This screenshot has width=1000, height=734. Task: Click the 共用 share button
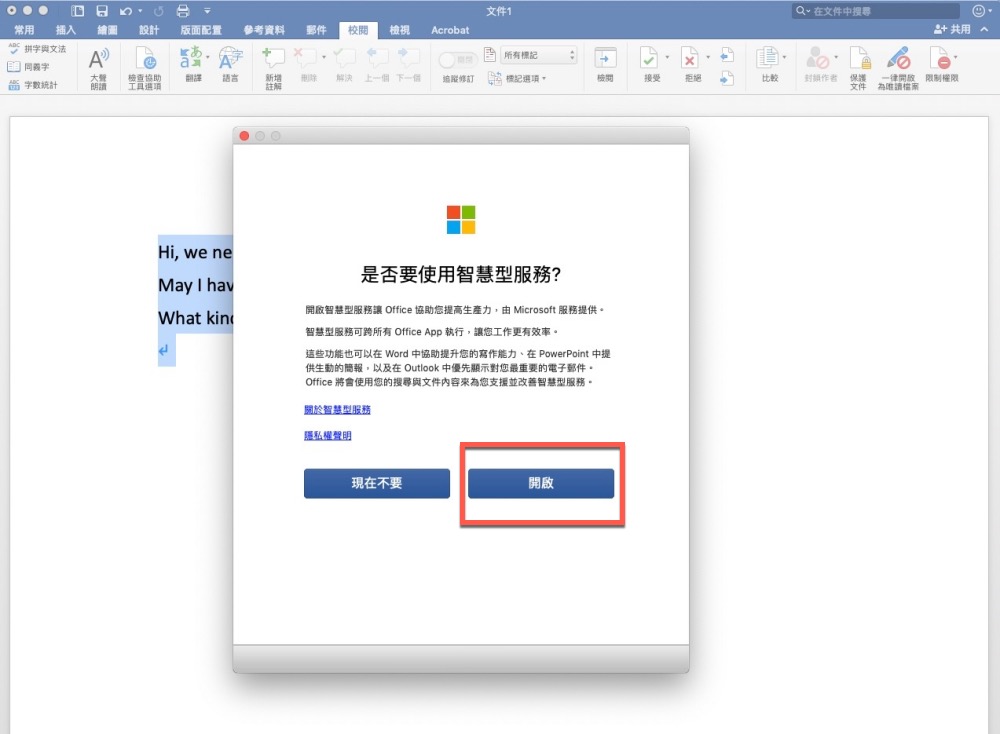point(952,29)
